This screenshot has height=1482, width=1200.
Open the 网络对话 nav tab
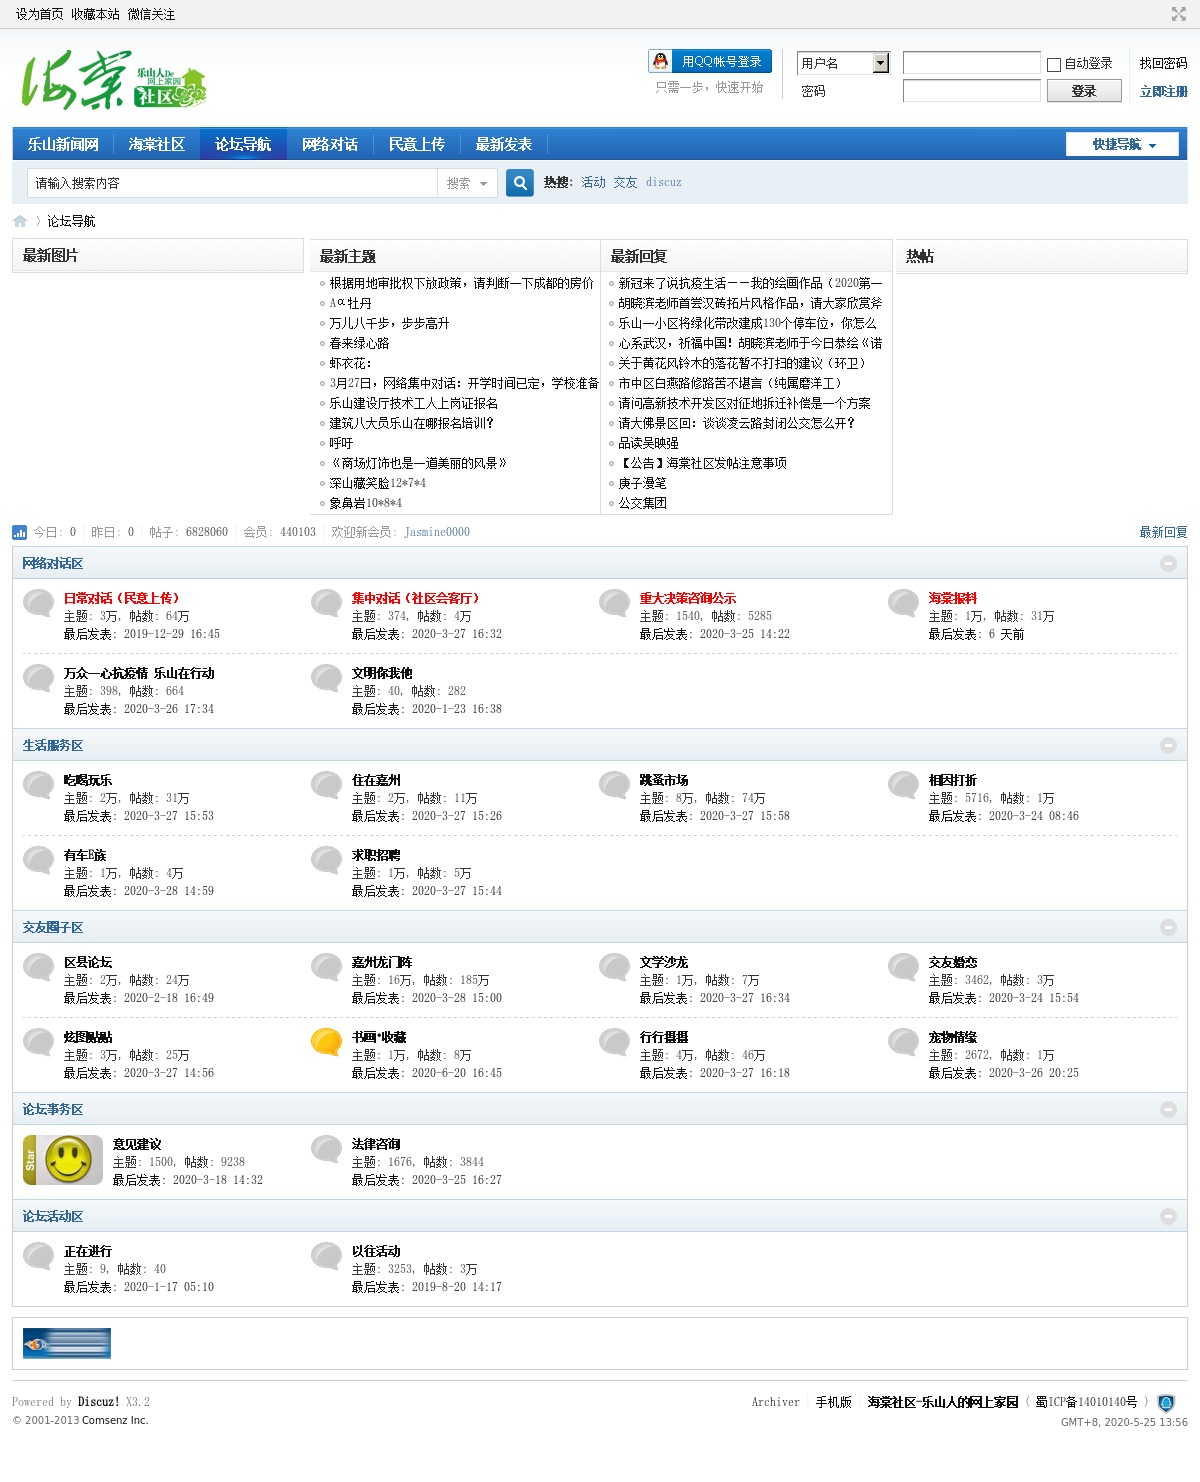(330, 144)
